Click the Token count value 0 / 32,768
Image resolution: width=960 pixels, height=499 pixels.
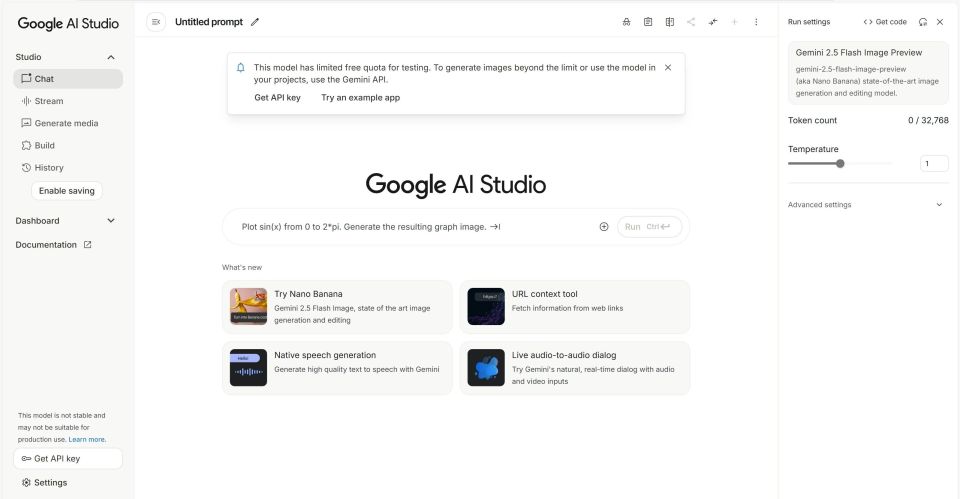click(x=928, y=120)
